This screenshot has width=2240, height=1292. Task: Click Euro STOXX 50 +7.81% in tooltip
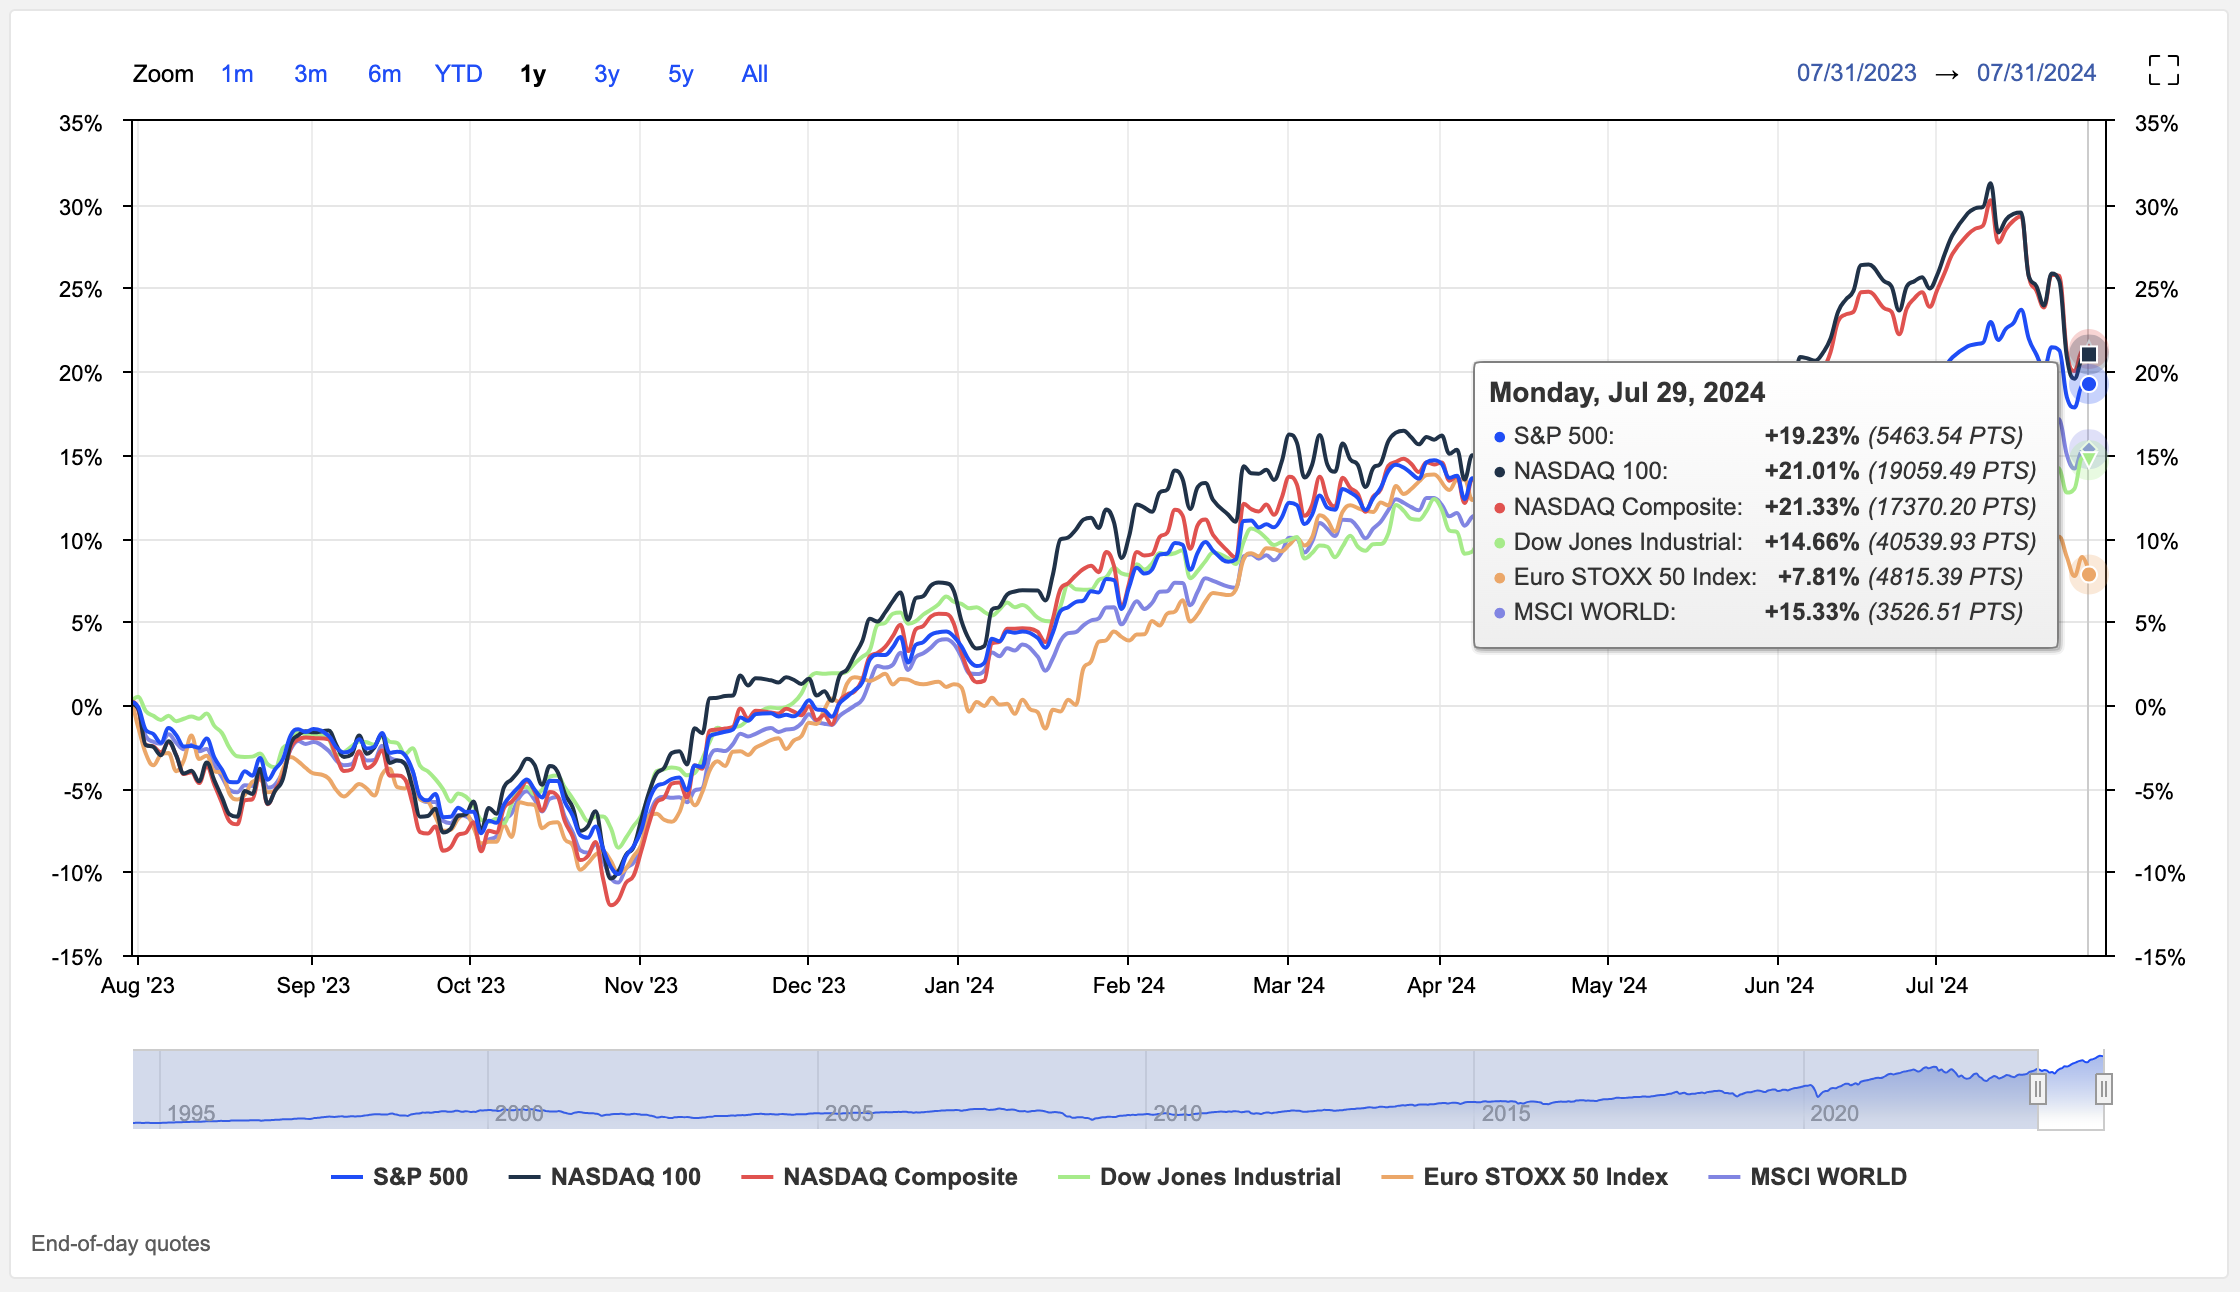tap(1818, 577)
